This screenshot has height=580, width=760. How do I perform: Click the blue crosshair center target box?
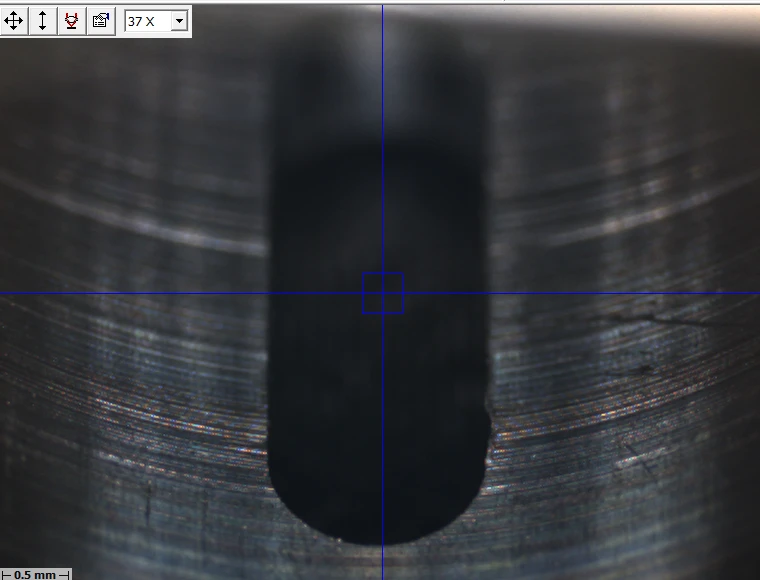[383, 293]
